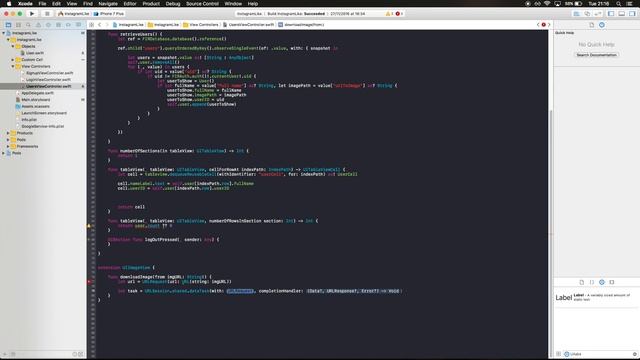The height and width of the screenshot is (360, 640).
Task: Show the File inspector
Action: [x=591, y=25]
